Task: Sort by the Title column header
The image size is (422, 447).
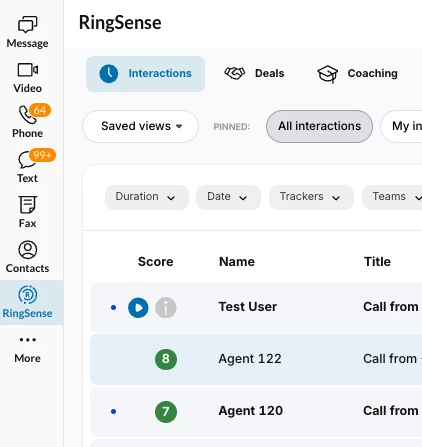Action: (377, 262)
